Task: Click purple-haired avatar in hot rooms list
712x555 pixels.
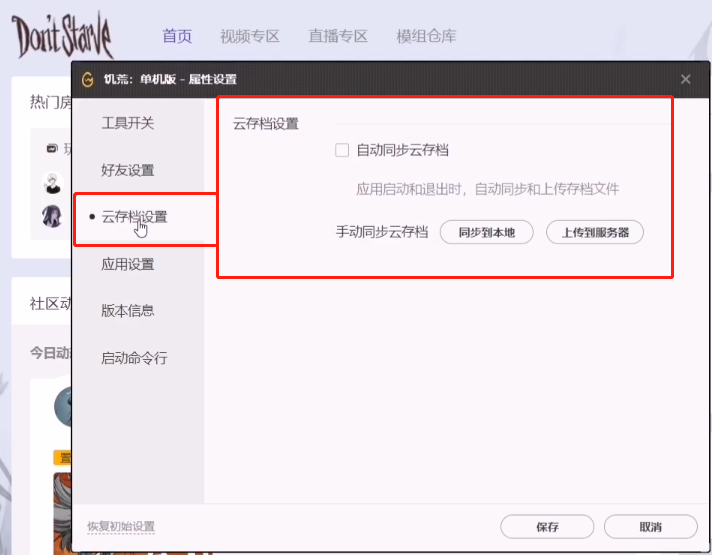Action: pos(53,215)
